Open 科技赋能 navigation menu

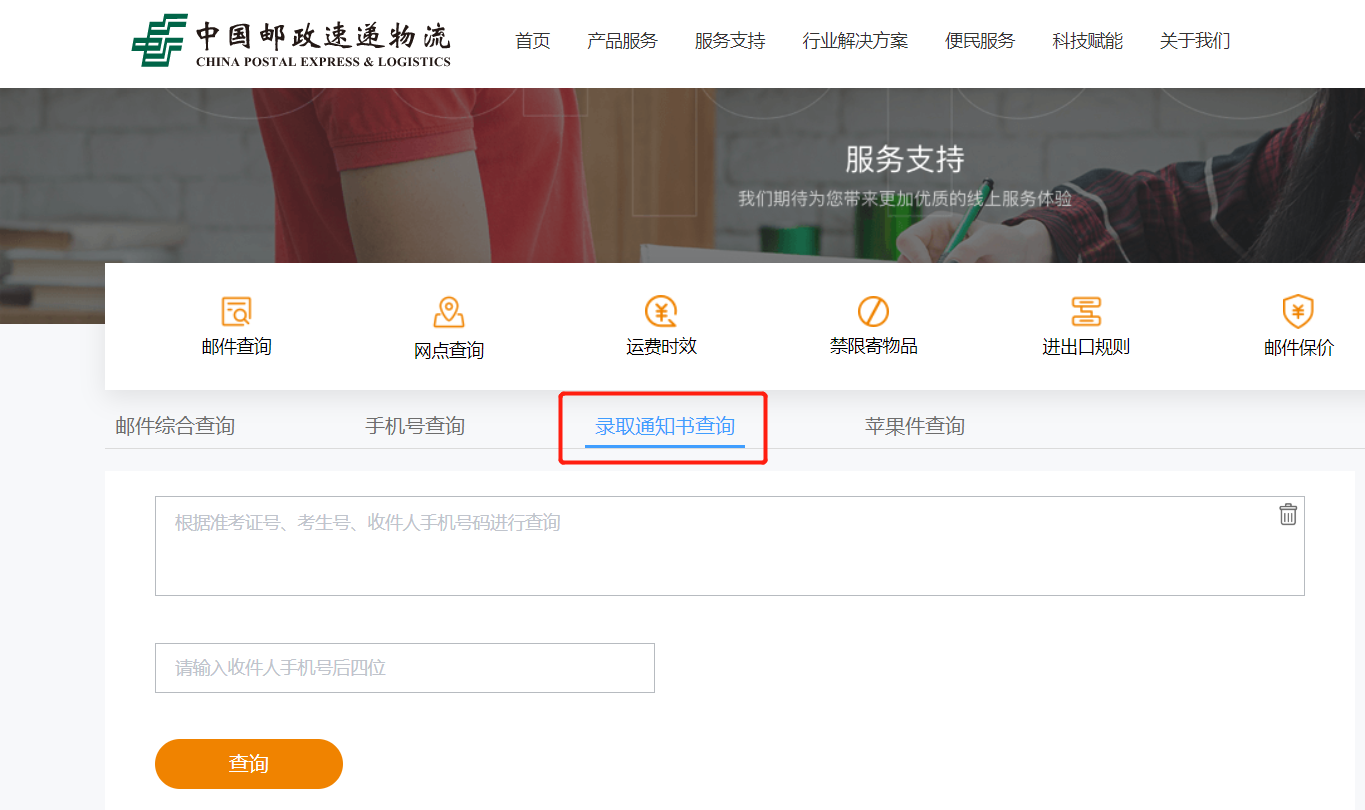coord(1088,41)
